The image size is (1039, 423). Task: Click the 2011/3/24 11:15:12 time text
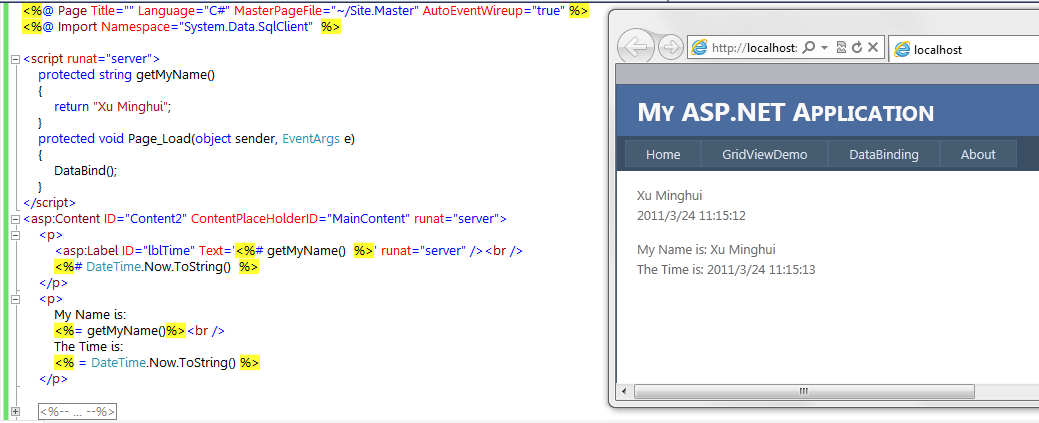(x=691, y=215)
